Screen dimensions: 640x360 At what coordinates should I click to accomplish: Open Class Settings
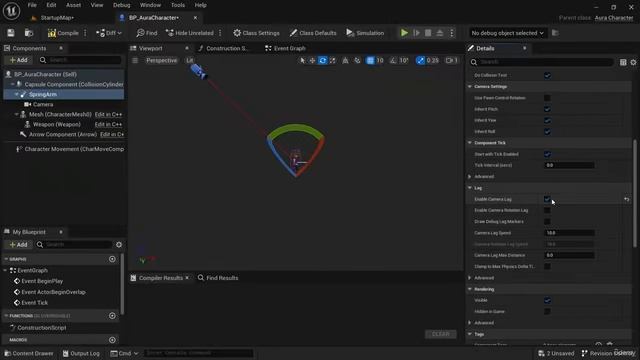256,33
